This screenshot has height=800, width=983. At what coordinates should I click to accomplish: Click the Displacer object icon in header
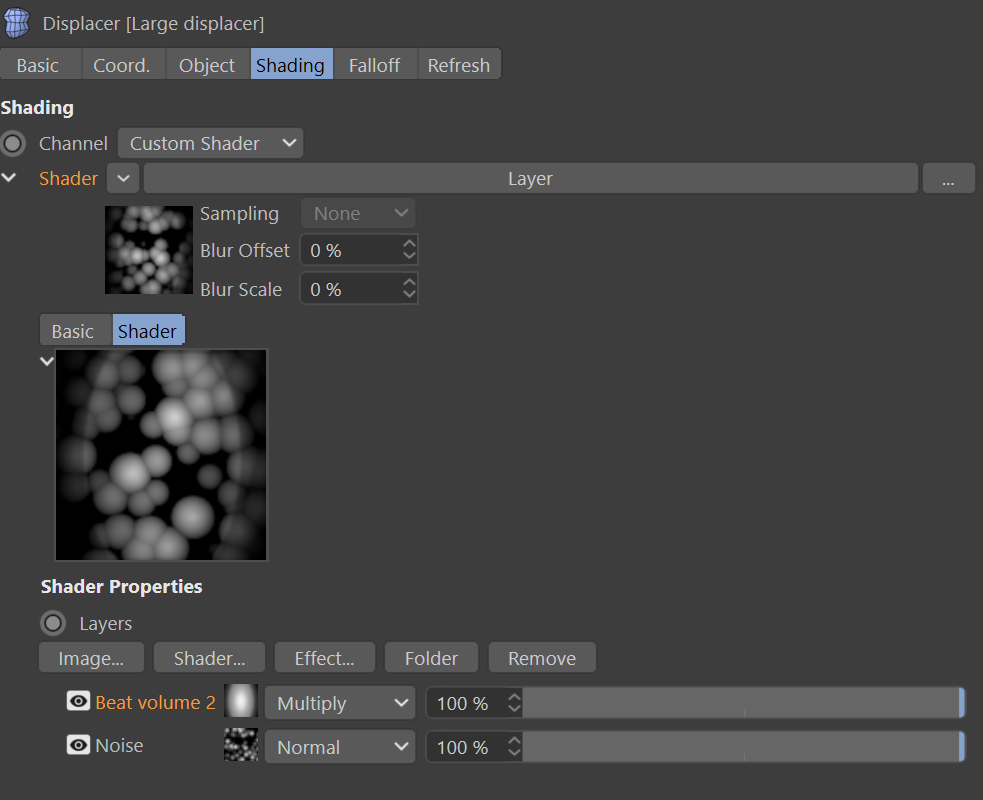tap(17, 21)
